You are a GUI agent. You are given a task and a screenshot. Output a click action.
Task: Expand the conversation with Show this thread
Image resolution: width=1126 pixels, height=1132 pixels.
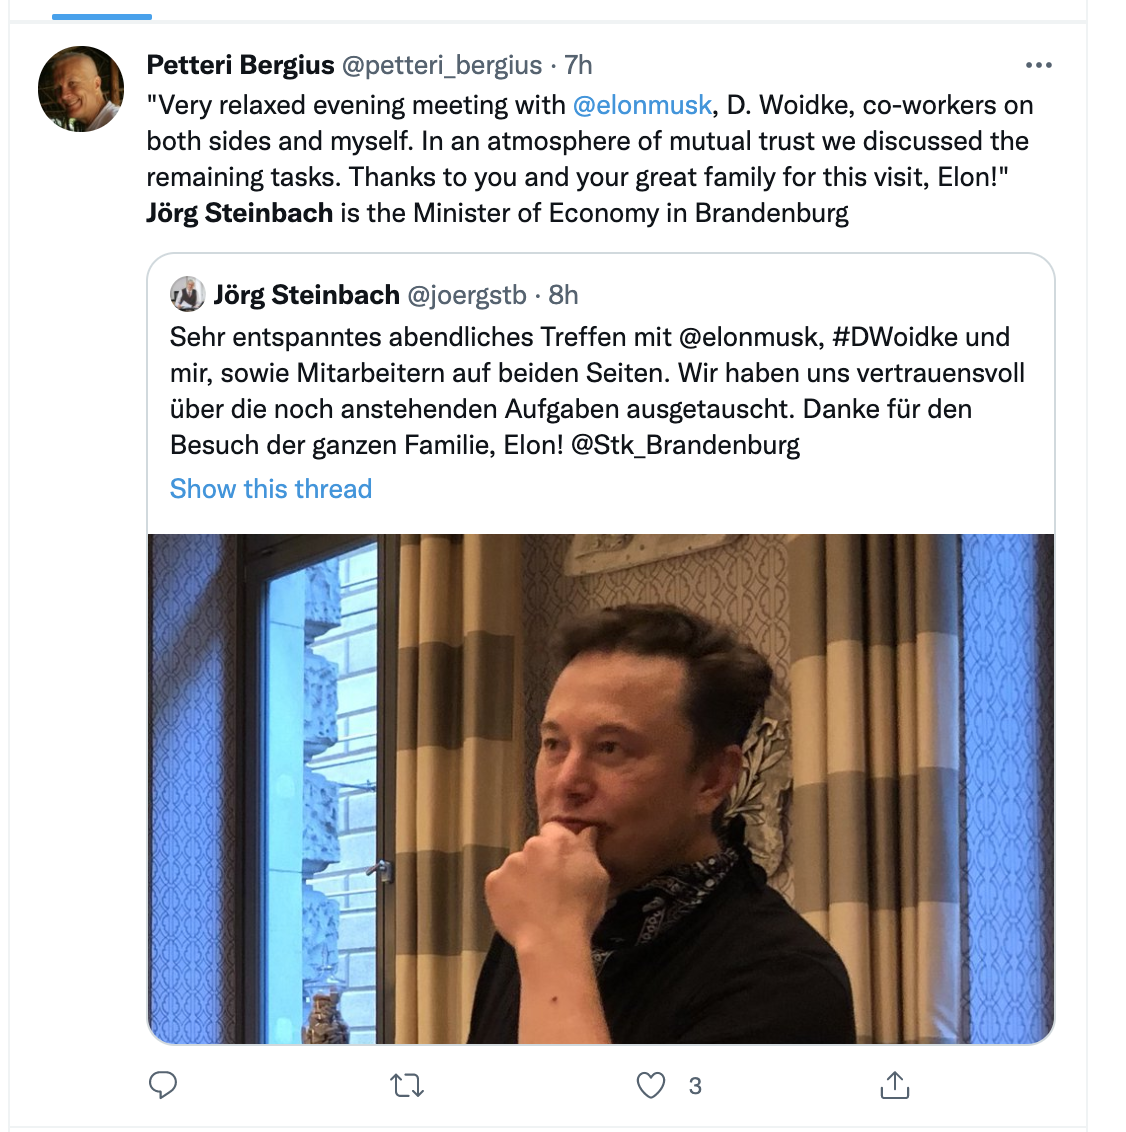click(270, 488)
